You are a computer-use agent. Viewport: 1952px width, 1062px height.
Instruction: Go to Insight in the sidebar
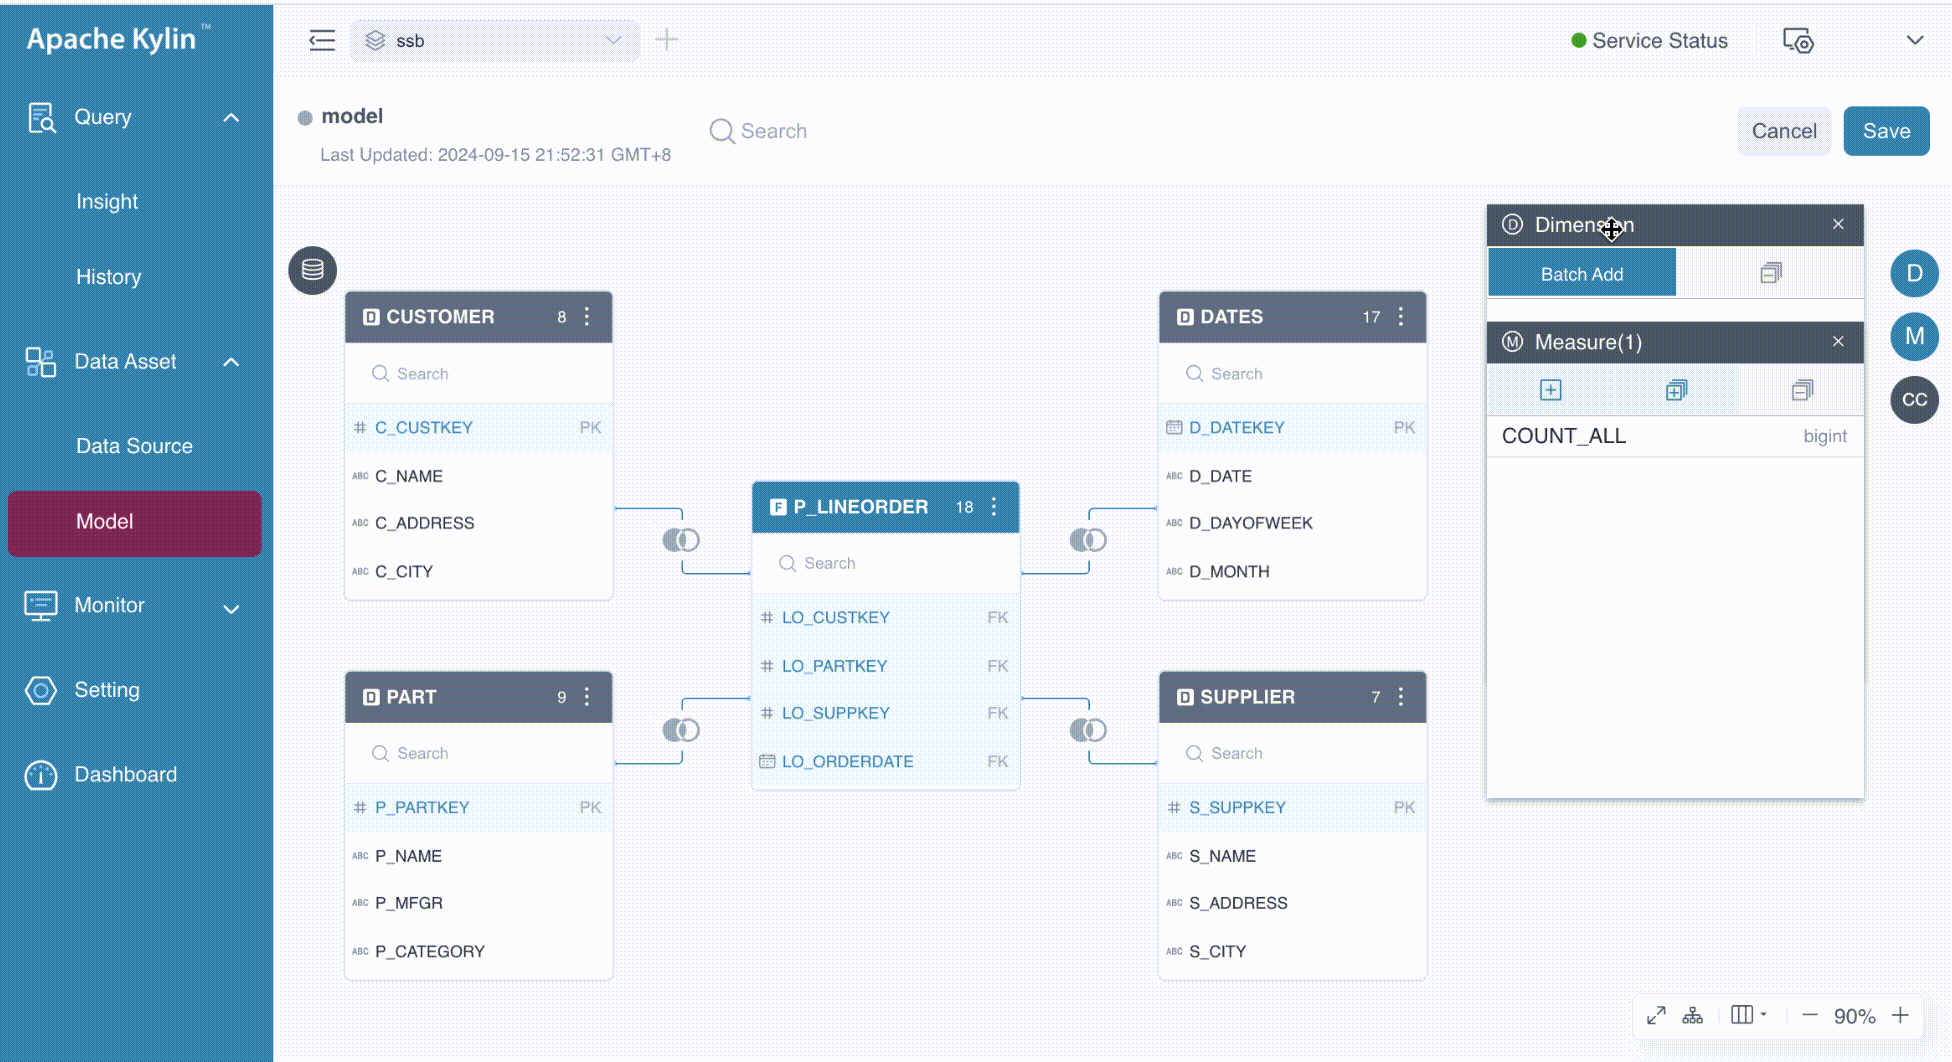click(107, 201)
